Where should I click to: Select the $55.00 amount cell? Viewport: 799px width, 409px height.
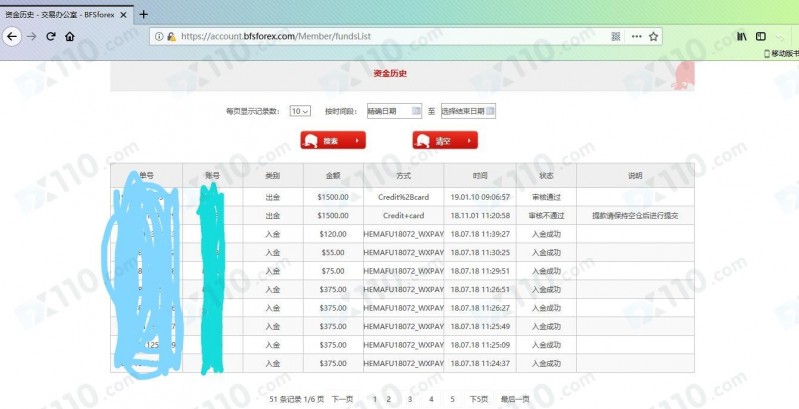pos(333,253)
